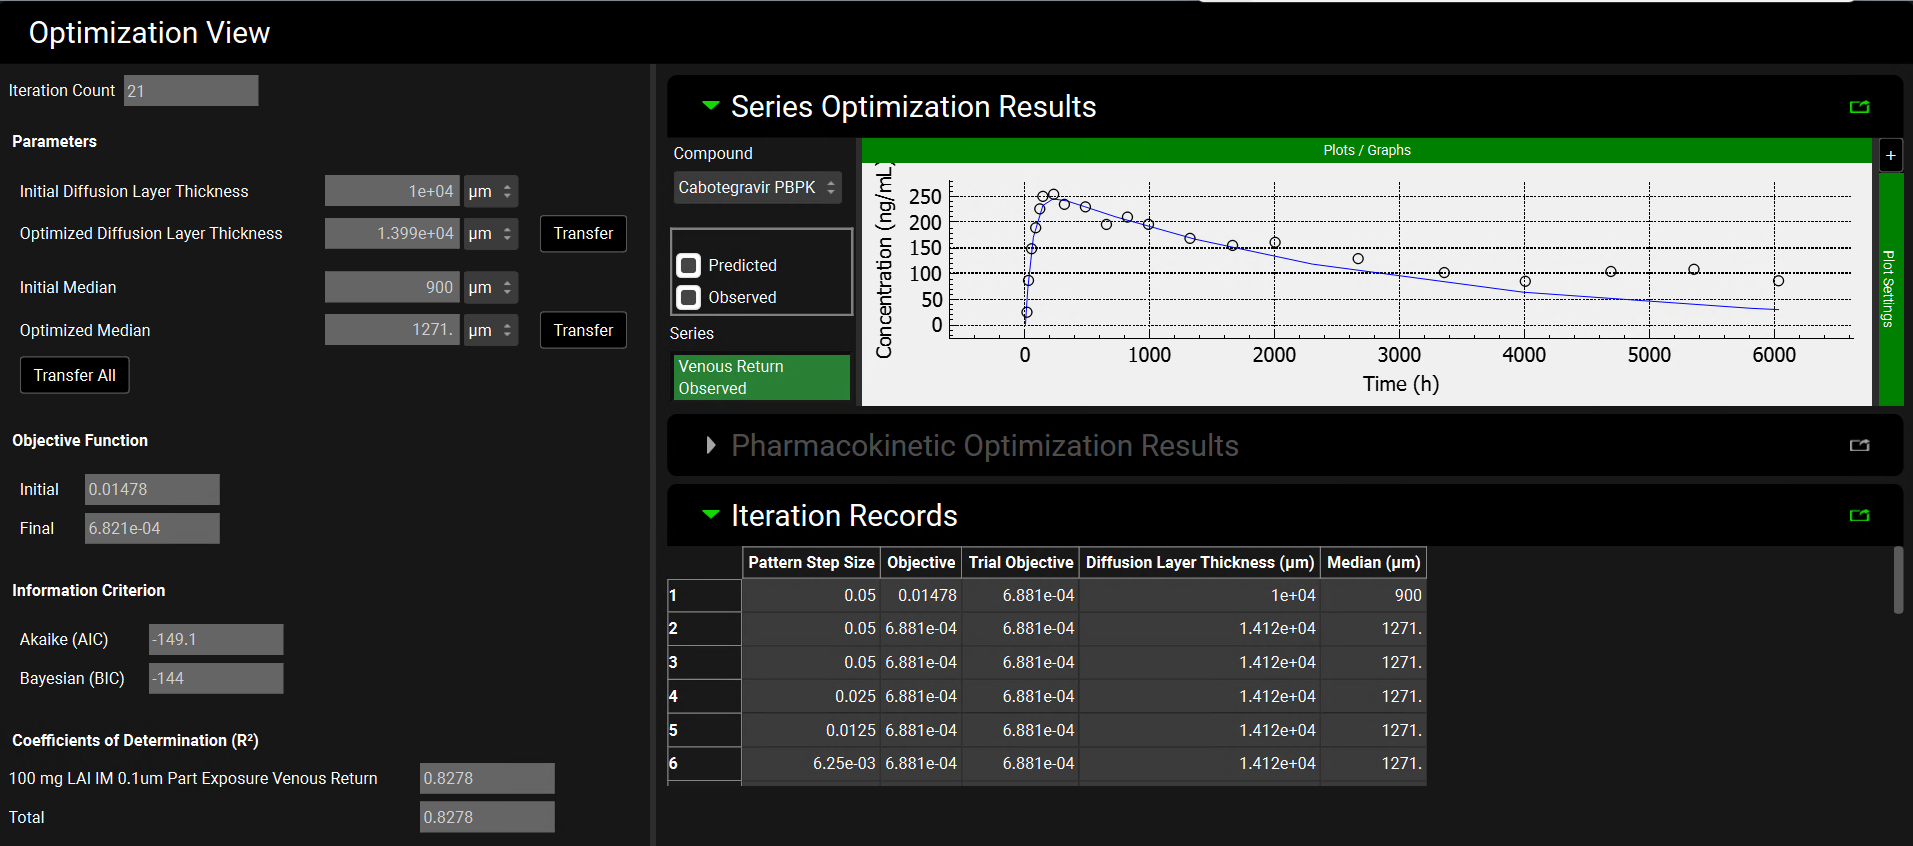Image resolution: width=1913 pixels, height=846 pixels.
Task: Select the Plots / Graphs tab header
Action: (1366, 150)
